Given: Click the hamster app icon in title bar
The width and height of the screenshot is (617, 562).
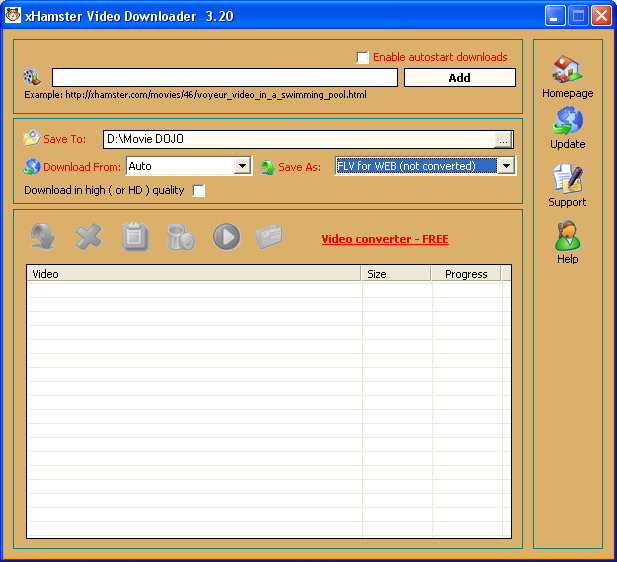Looking at the screenshot, I should tap(13, 15).
